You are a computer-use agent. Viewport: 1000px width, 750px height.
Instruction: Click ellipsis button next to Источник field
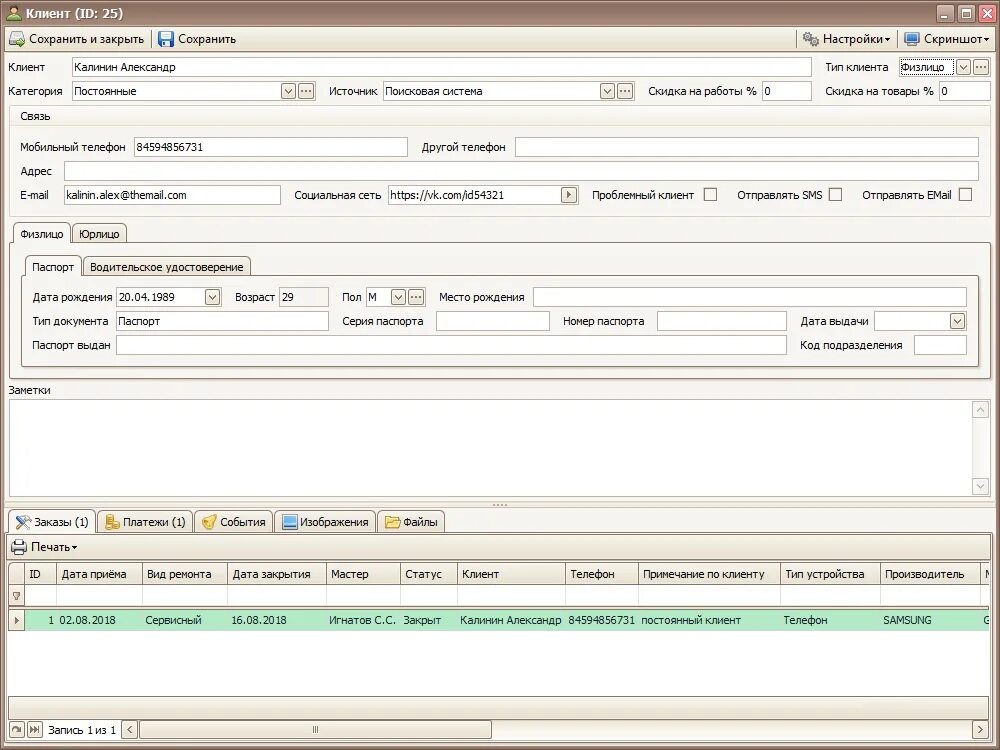pyautogui.click(x=625, y=91)
